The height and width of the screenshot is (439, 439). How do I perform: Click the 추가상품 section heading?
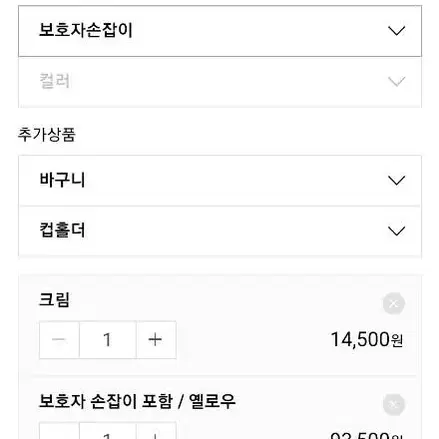click(47, 135)
